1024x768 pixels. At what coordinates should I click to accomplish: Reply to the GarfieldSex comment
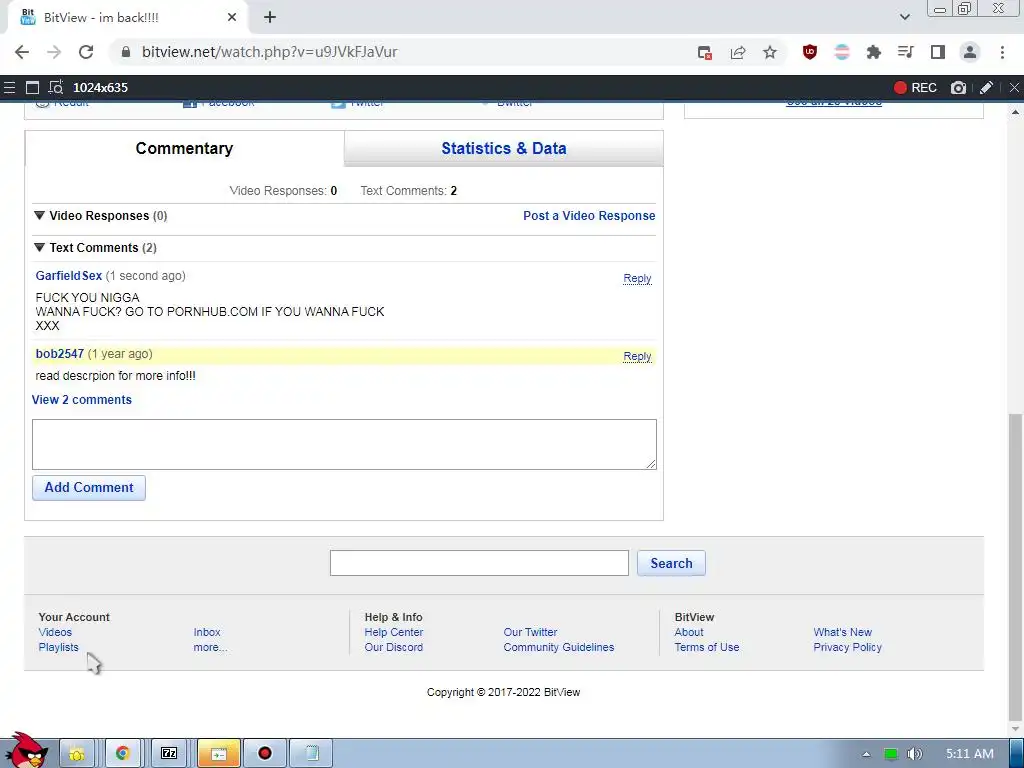(637, 278)
